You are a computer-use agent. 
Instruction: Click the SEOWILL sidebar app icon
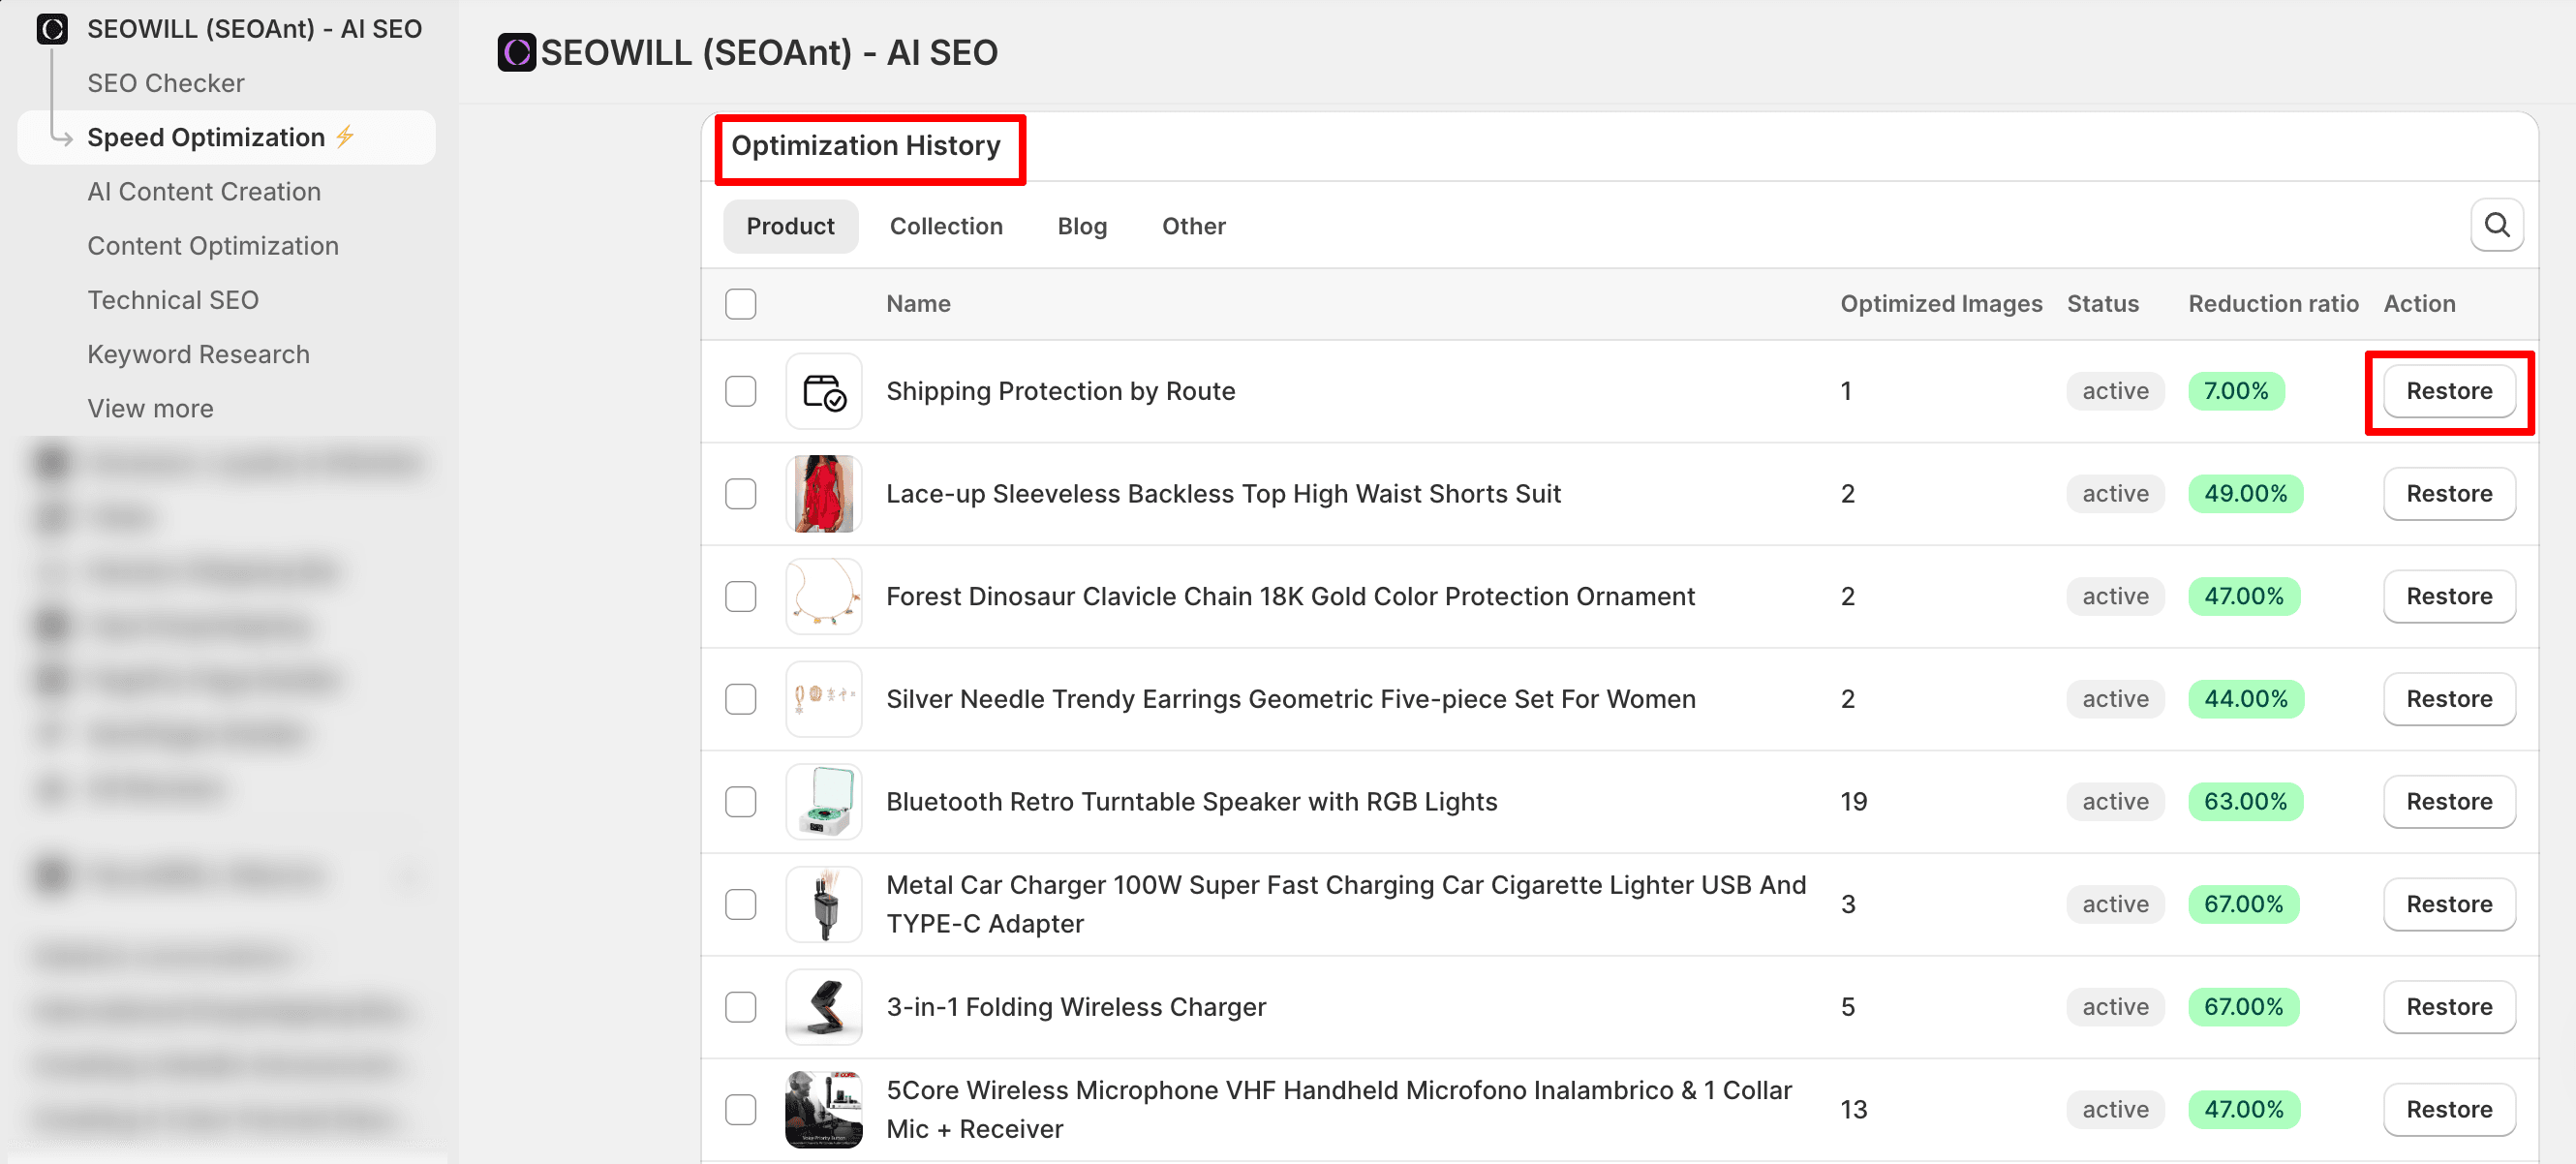pyautogui.click(x=52, y=29)
